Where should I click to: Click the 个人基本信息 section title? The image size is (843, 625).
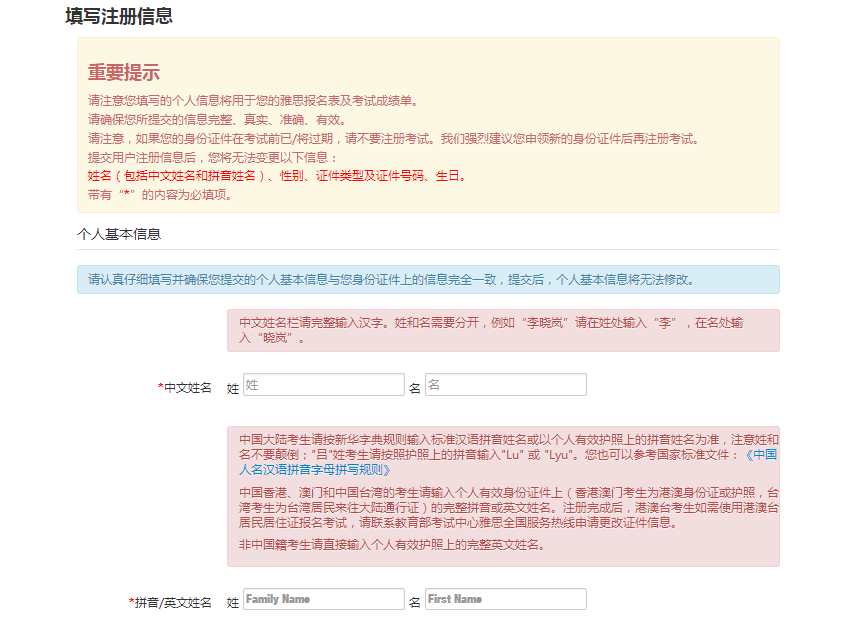(x=119, y=234)
